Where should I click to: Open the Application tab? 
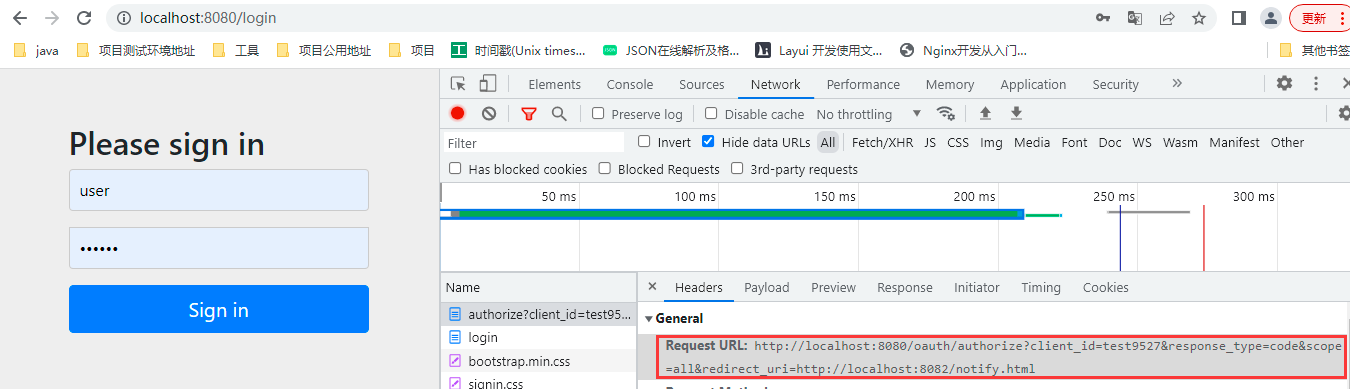(x=1033, y=85)
